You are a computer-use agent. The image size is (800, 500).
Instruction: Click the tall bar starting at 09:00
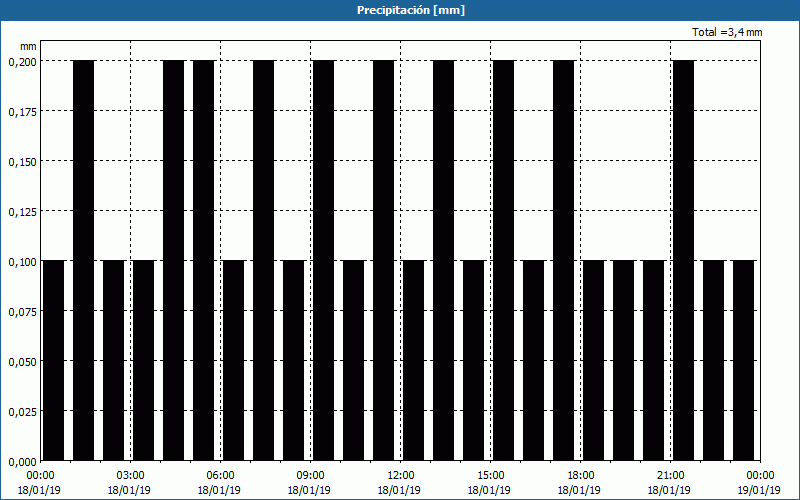click(x=323, y=260)
